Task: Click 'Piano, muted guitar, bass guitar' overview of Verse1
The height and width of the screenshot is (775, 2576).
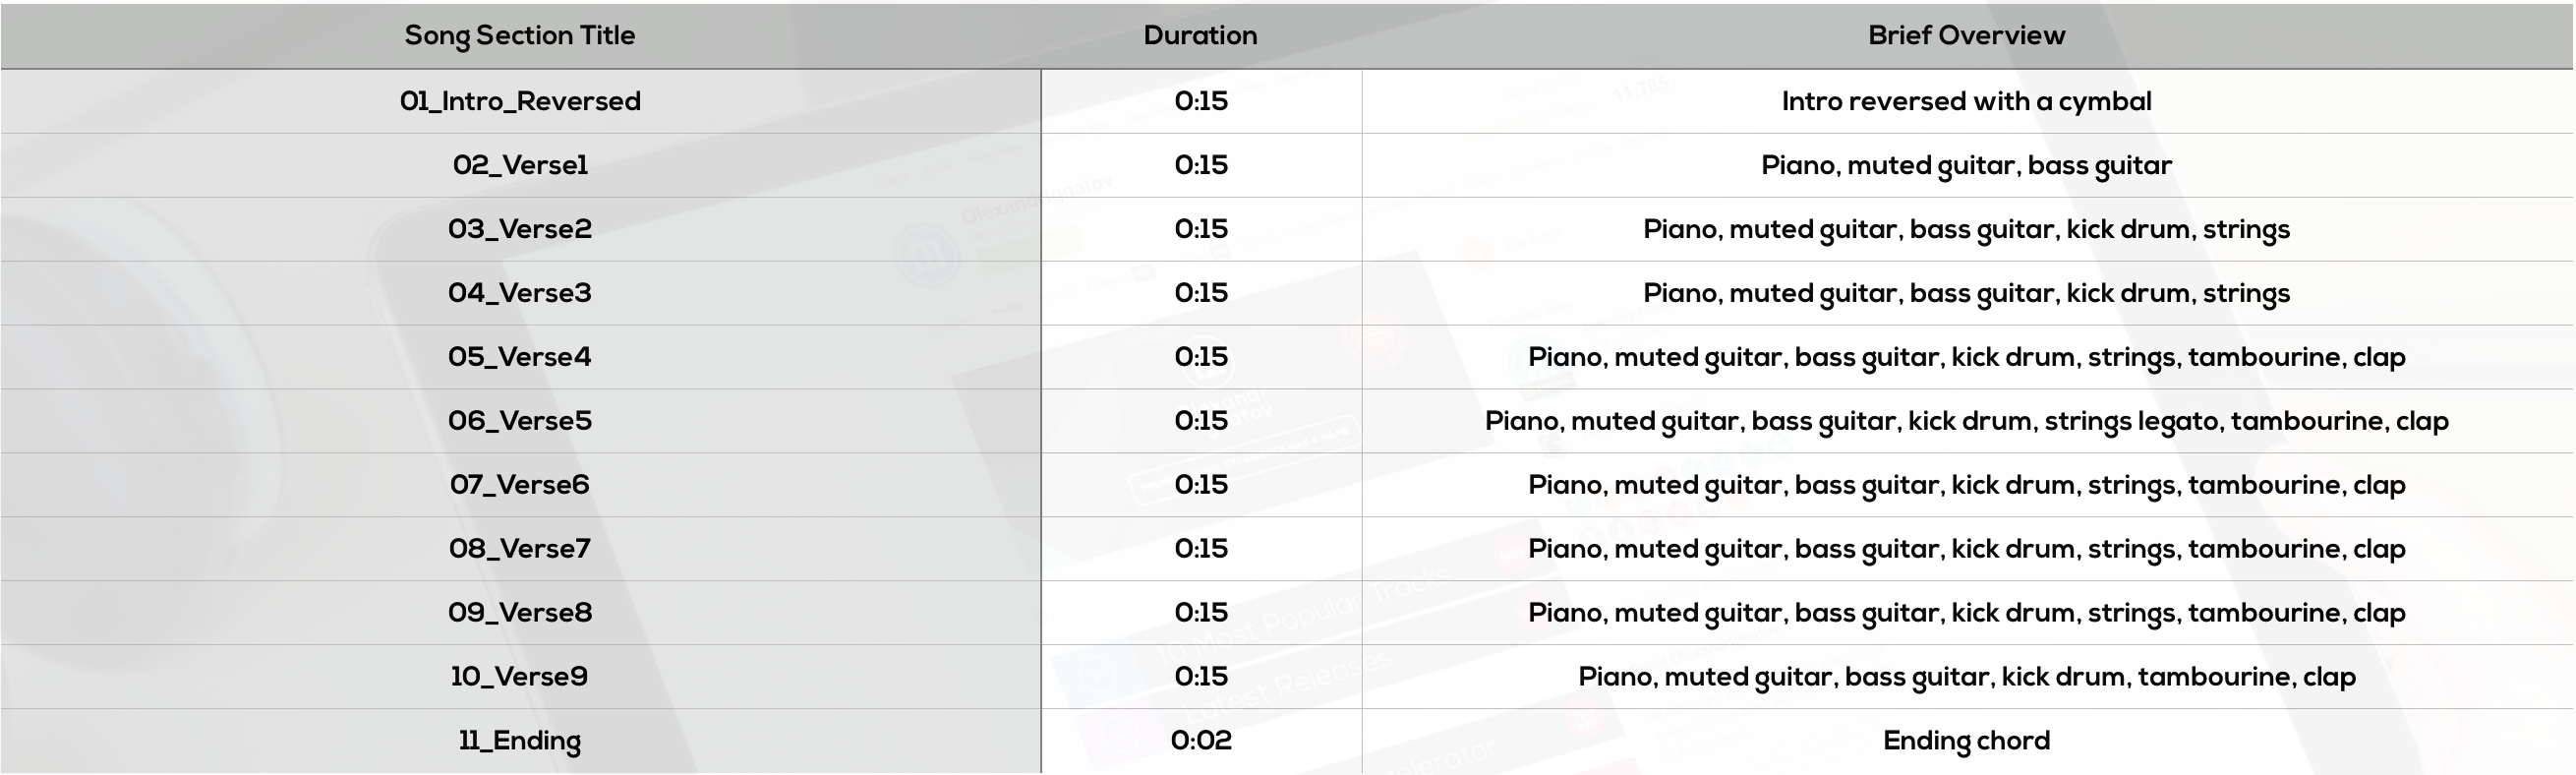Action: point(1966,165)
